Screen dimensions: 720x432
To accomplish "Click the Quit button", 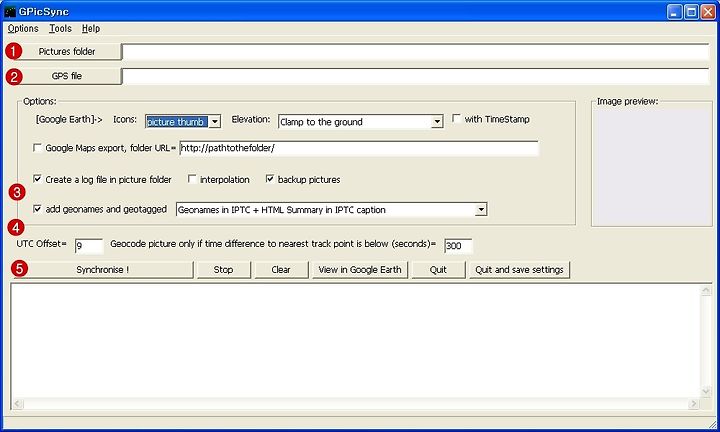I will click(x=438, y=270).
